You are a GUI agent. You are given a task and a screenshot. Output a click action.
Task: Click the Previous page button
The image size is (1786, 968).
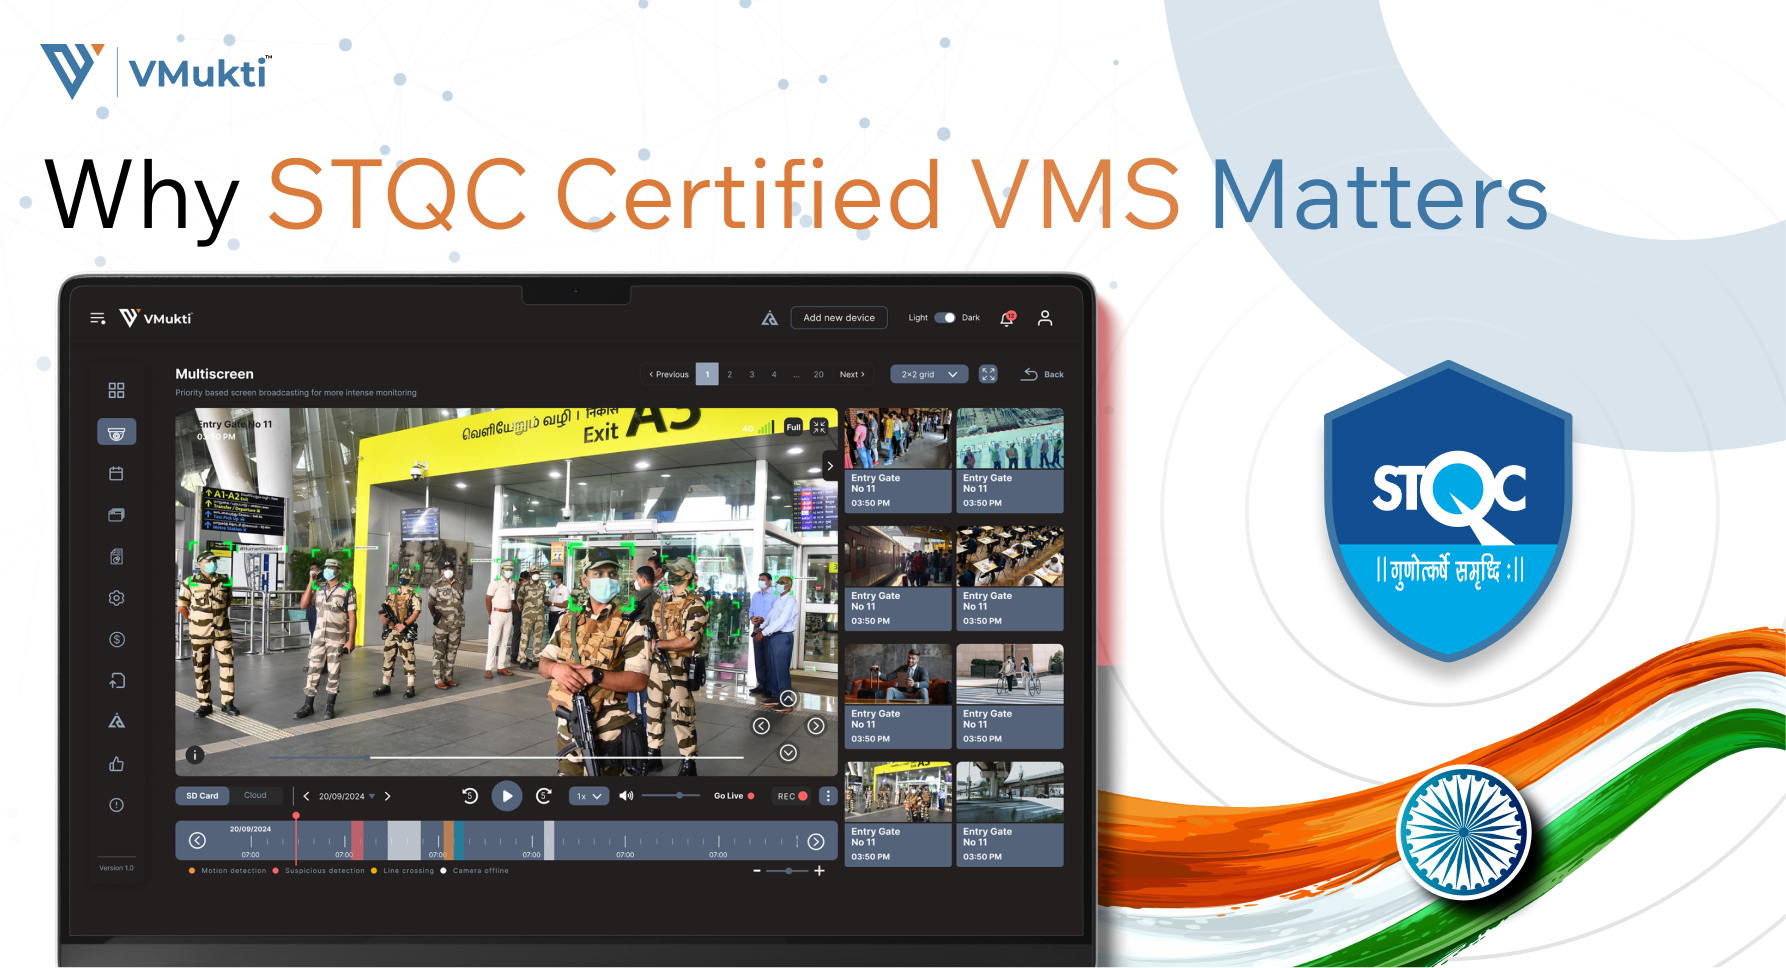[x=669, y=374]
